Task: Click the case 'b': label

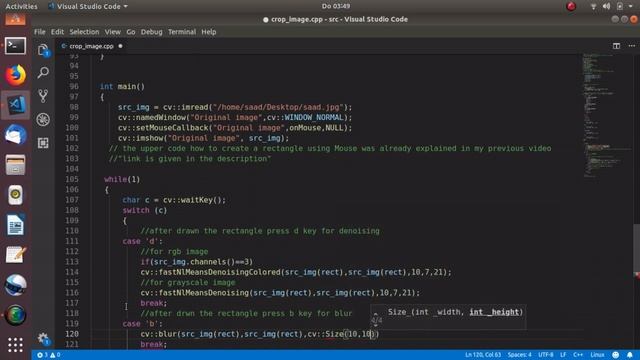Action: click(142, 324)
